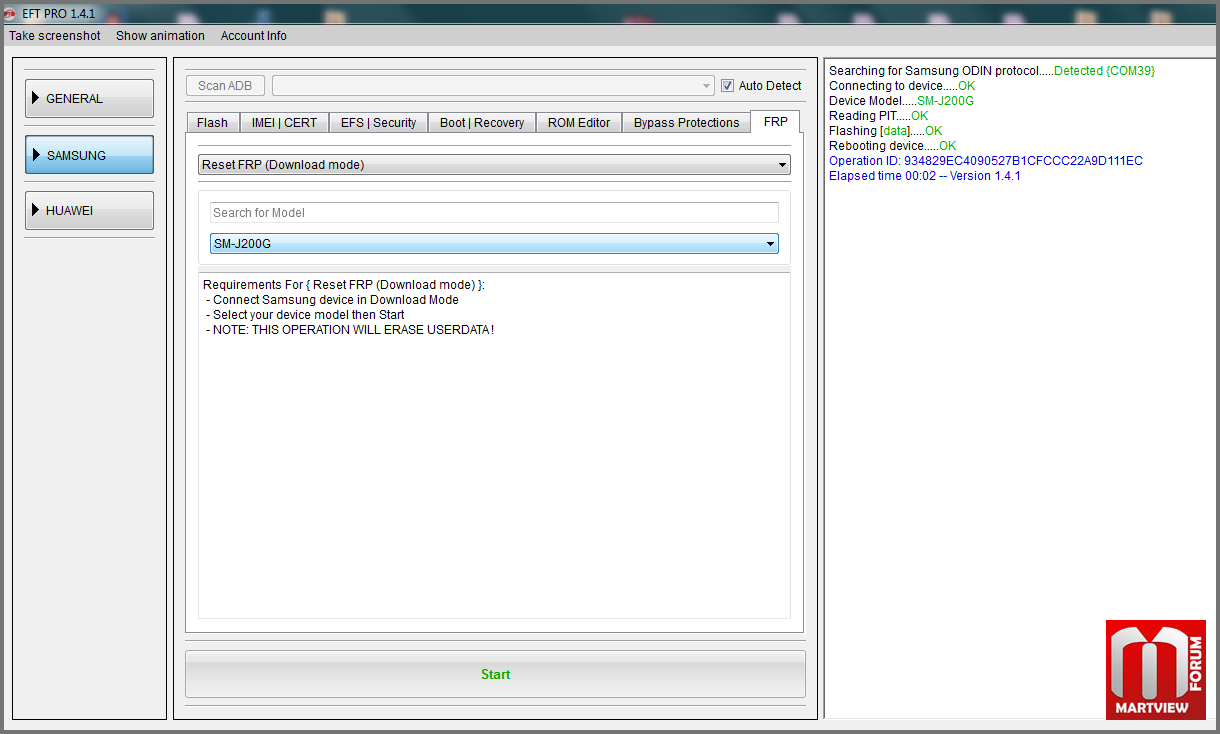The width and height of the screenshot is (1220, 734).
Task: Select the HUAWEI sidebar section
Action: [89, 211]
